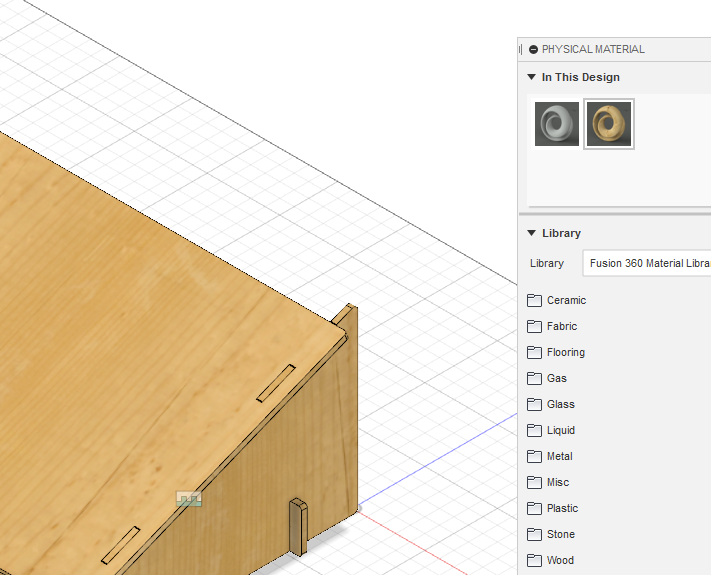The width and height of the screenshot is (711, 575).
Task: Select the wood material thumbnail
Action: [609, 124]
